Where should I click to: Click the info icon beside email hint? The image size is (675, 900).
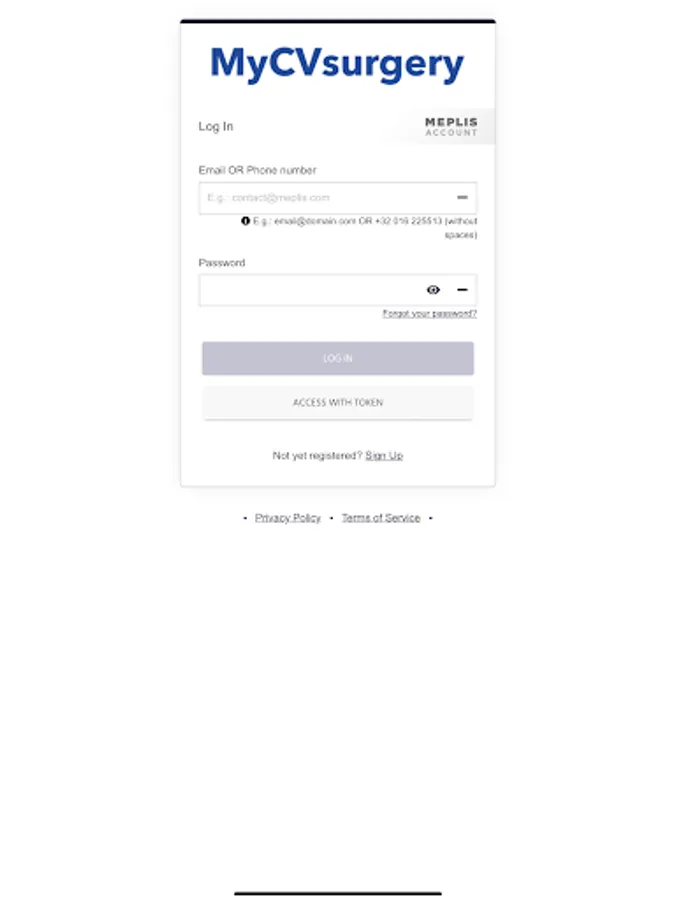click(x=246, y=221)
